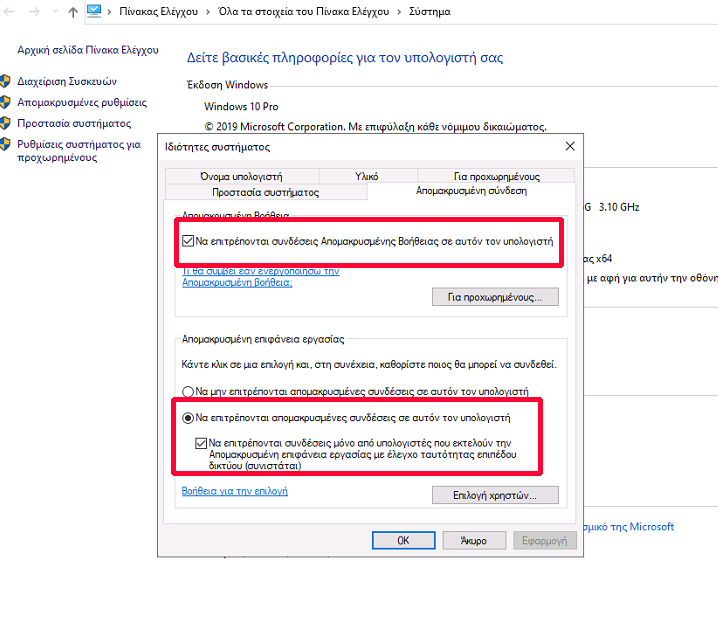The width and height of the screenshot is (718, 618).
Task: Click the Άκυρο button
Action: pos(473,540)
